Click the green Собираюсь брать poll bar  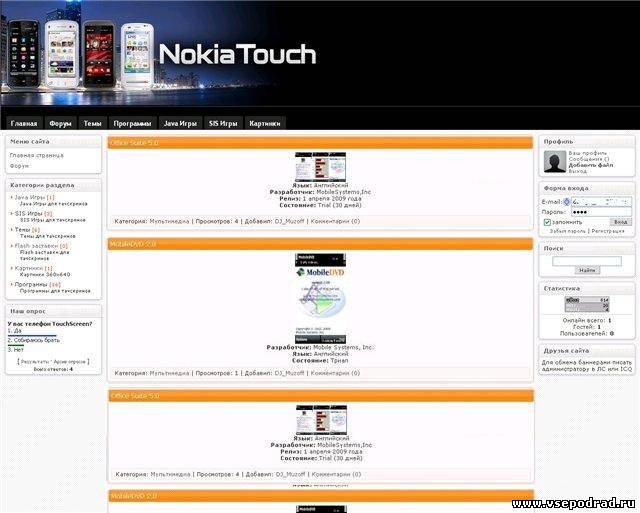tap(16, 345)
